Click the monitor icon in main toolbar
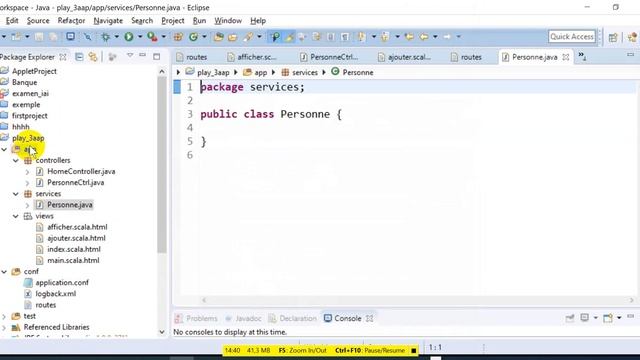This screenshot has width=640, height=360. (x=70, y=37)
